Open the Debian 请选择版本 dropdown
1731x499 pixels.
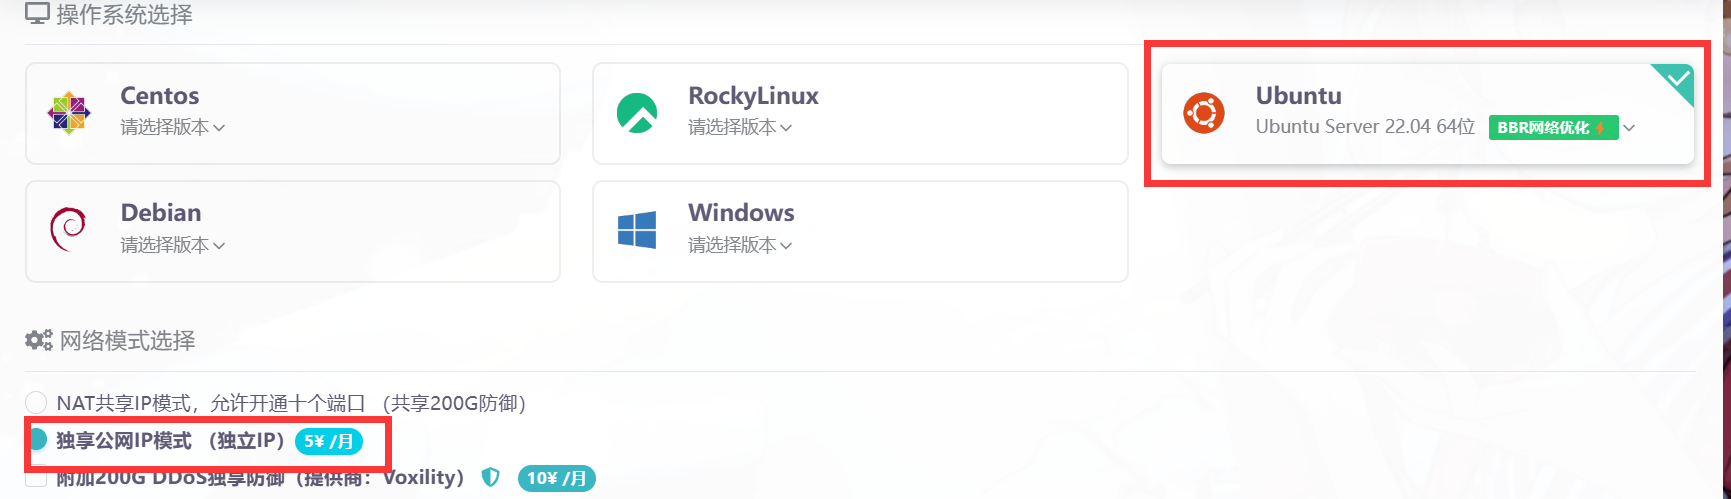172,245
